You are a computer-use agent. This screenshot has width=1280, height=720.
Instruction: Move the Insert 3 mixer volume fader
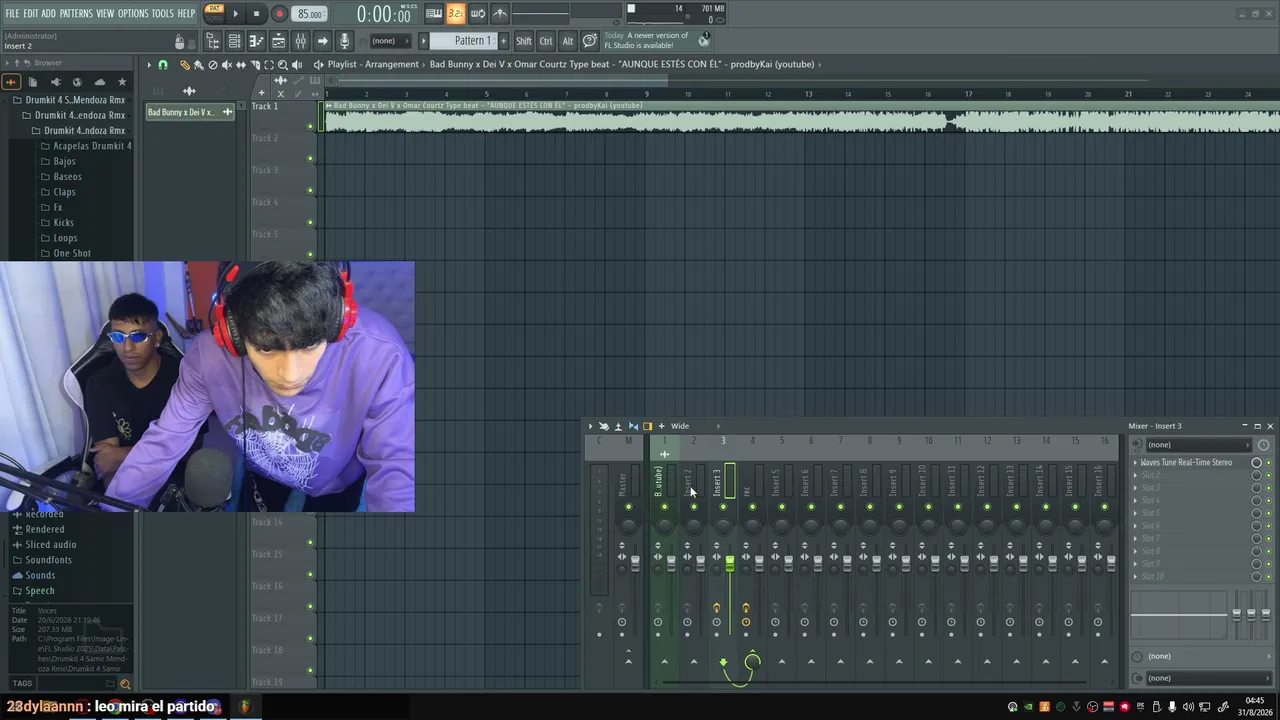pos(730,564)
